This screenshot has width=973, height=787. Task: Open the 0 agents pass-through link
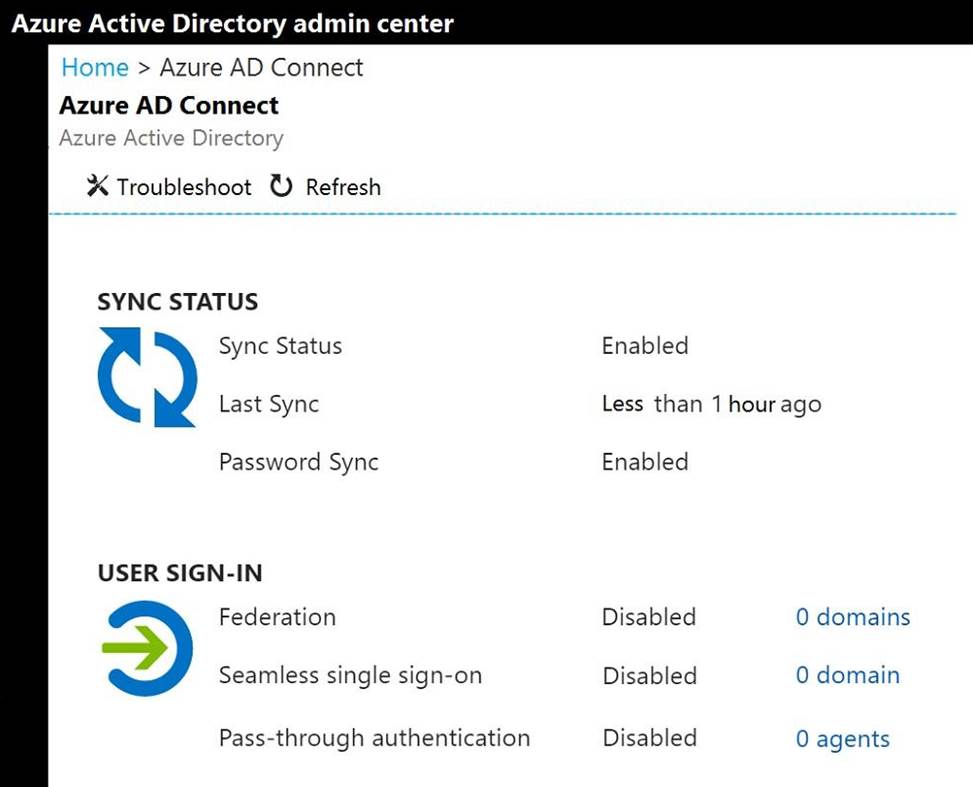pyautogui.click(x=842, y=739)
